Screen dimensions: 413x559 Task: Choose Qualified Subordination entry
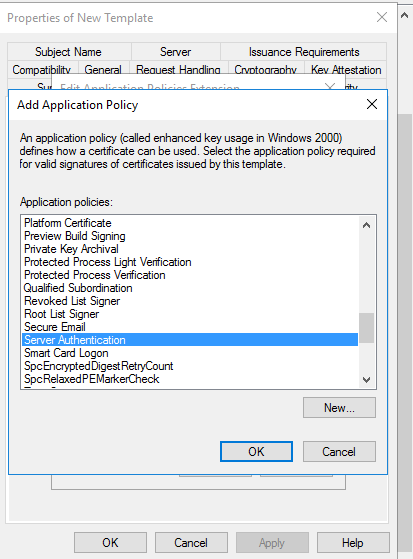pos(190,288)
